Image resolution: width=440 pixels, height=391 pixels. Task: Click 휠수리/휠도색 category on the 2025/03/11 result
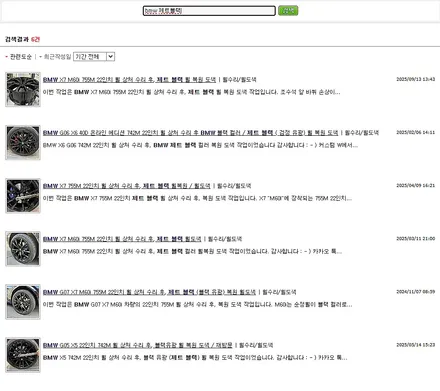point(225,239)
